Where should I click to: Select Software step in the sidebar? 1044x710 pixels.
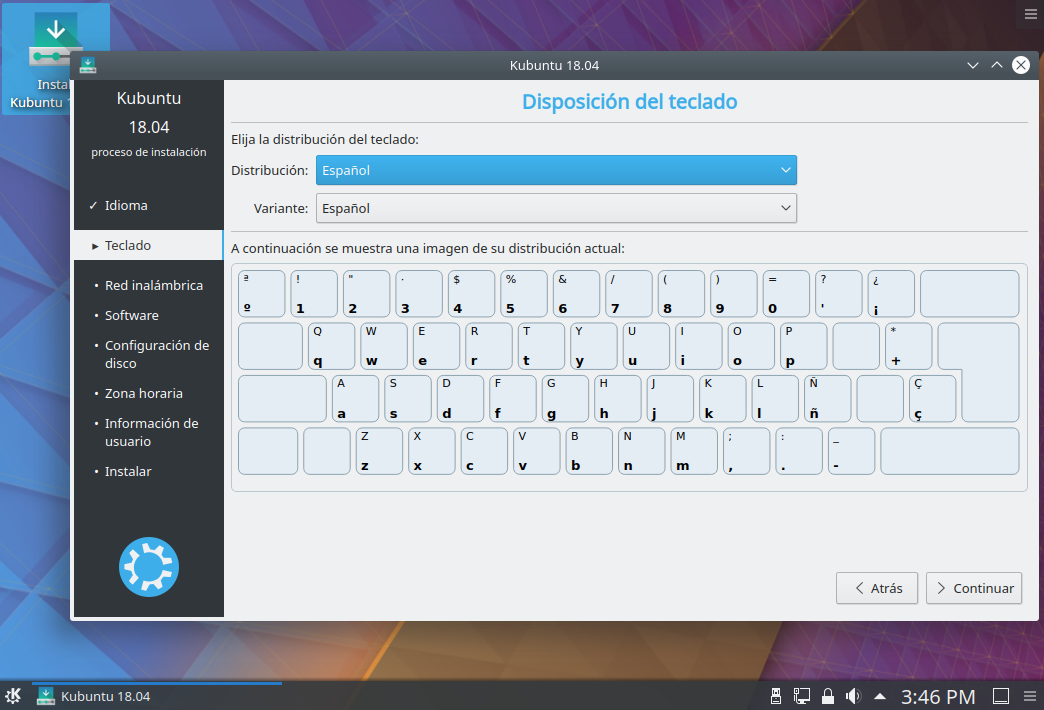[131, 315]
